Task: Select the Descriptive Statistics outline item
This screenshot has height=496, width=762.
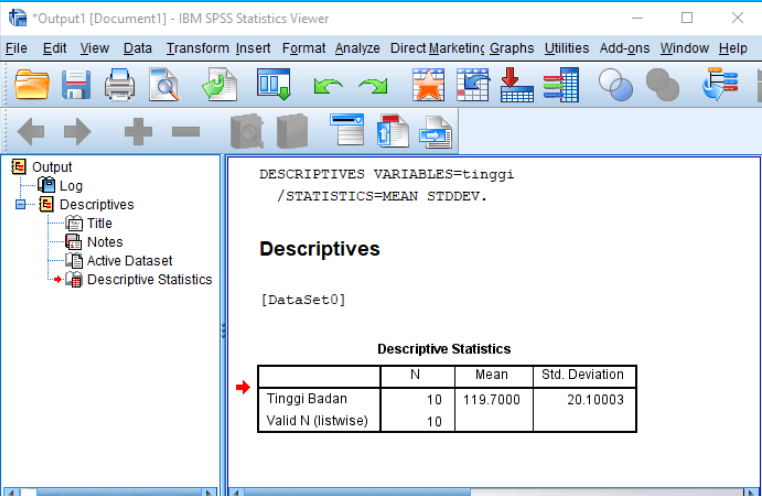Action: click(x=150, y=280)
